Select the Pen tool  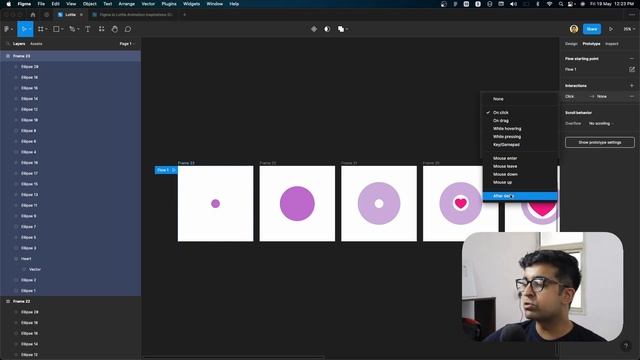72,29
